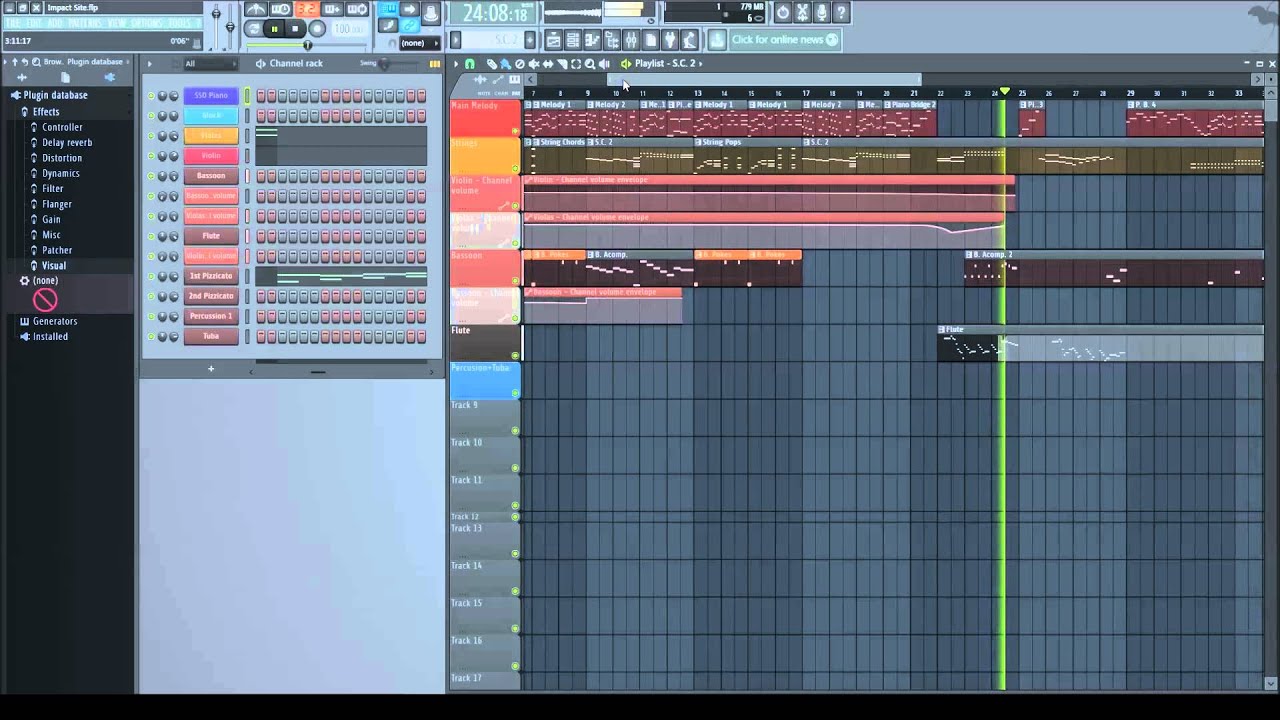Image resolution: width=1280 pixels, height=720 pixels.
Task: Click the Tuba channel button
Action: (x=211, y=336)
